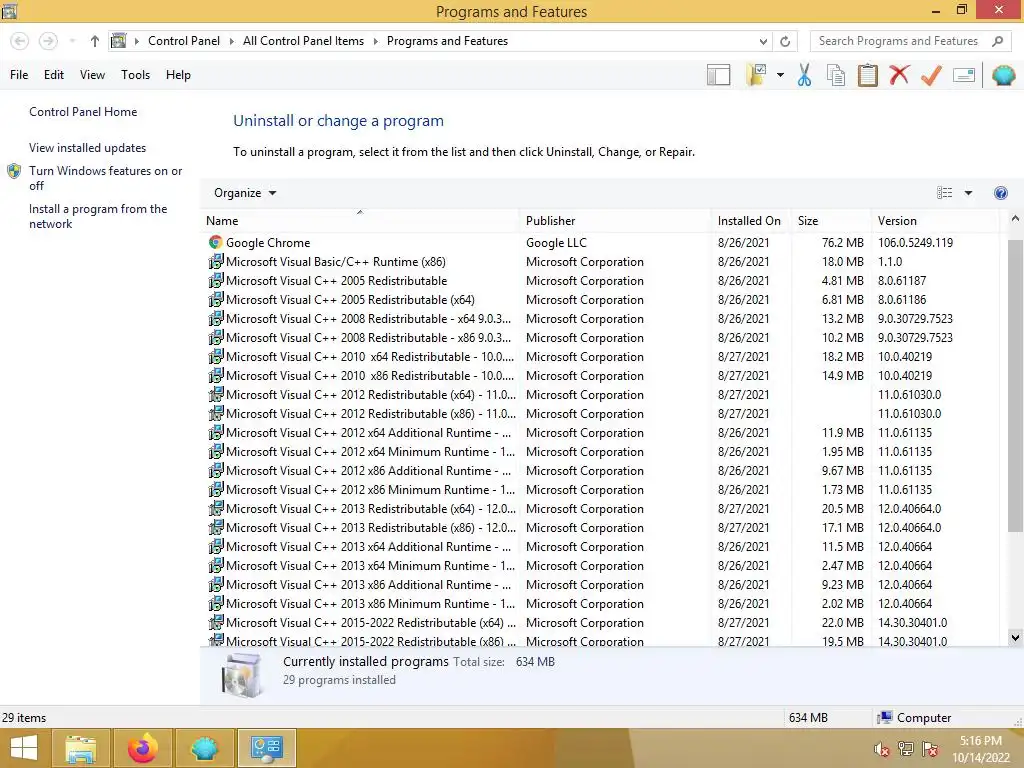Expand chevron after Control Panel breadcrumb
The width and height of the screenshot is (1024, 768).
231,41
